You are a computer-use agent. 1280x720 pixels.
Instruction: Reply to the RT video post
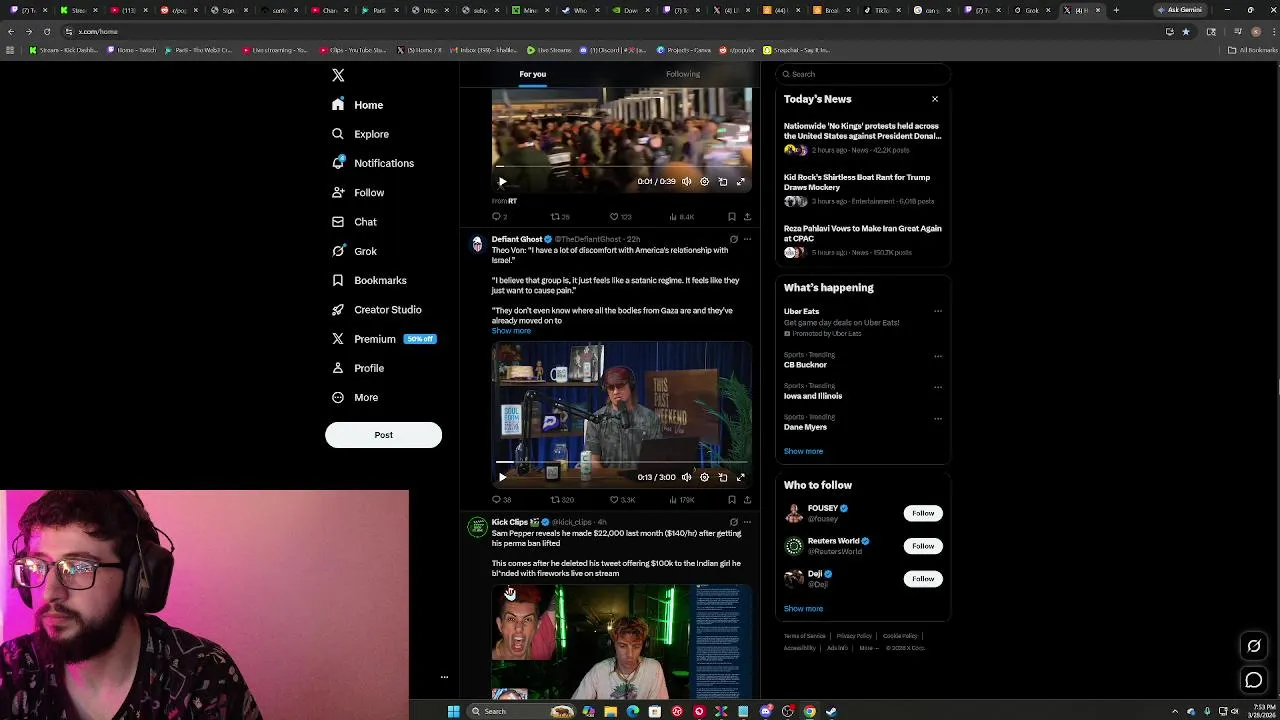click(499, 217)
